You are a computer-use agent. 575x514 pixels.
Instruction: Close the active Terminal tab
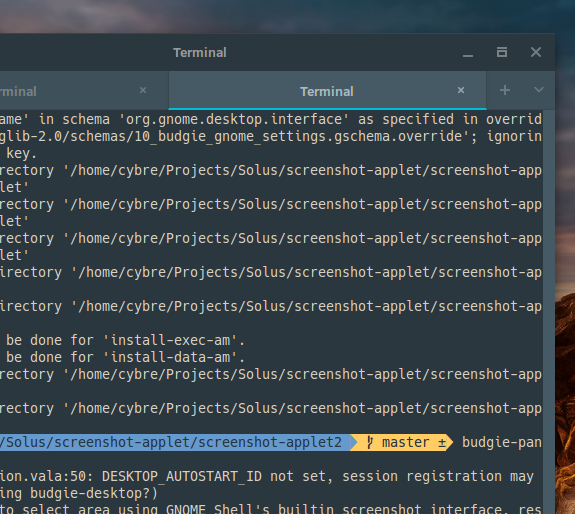coord(461,90)
